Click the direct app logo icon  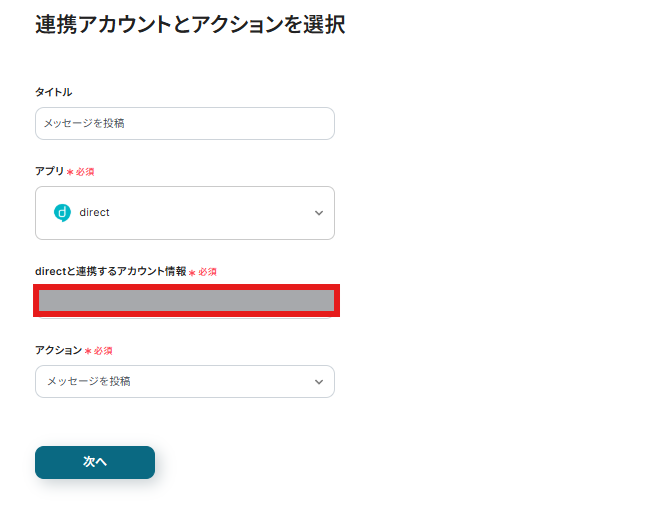point(61,212)
